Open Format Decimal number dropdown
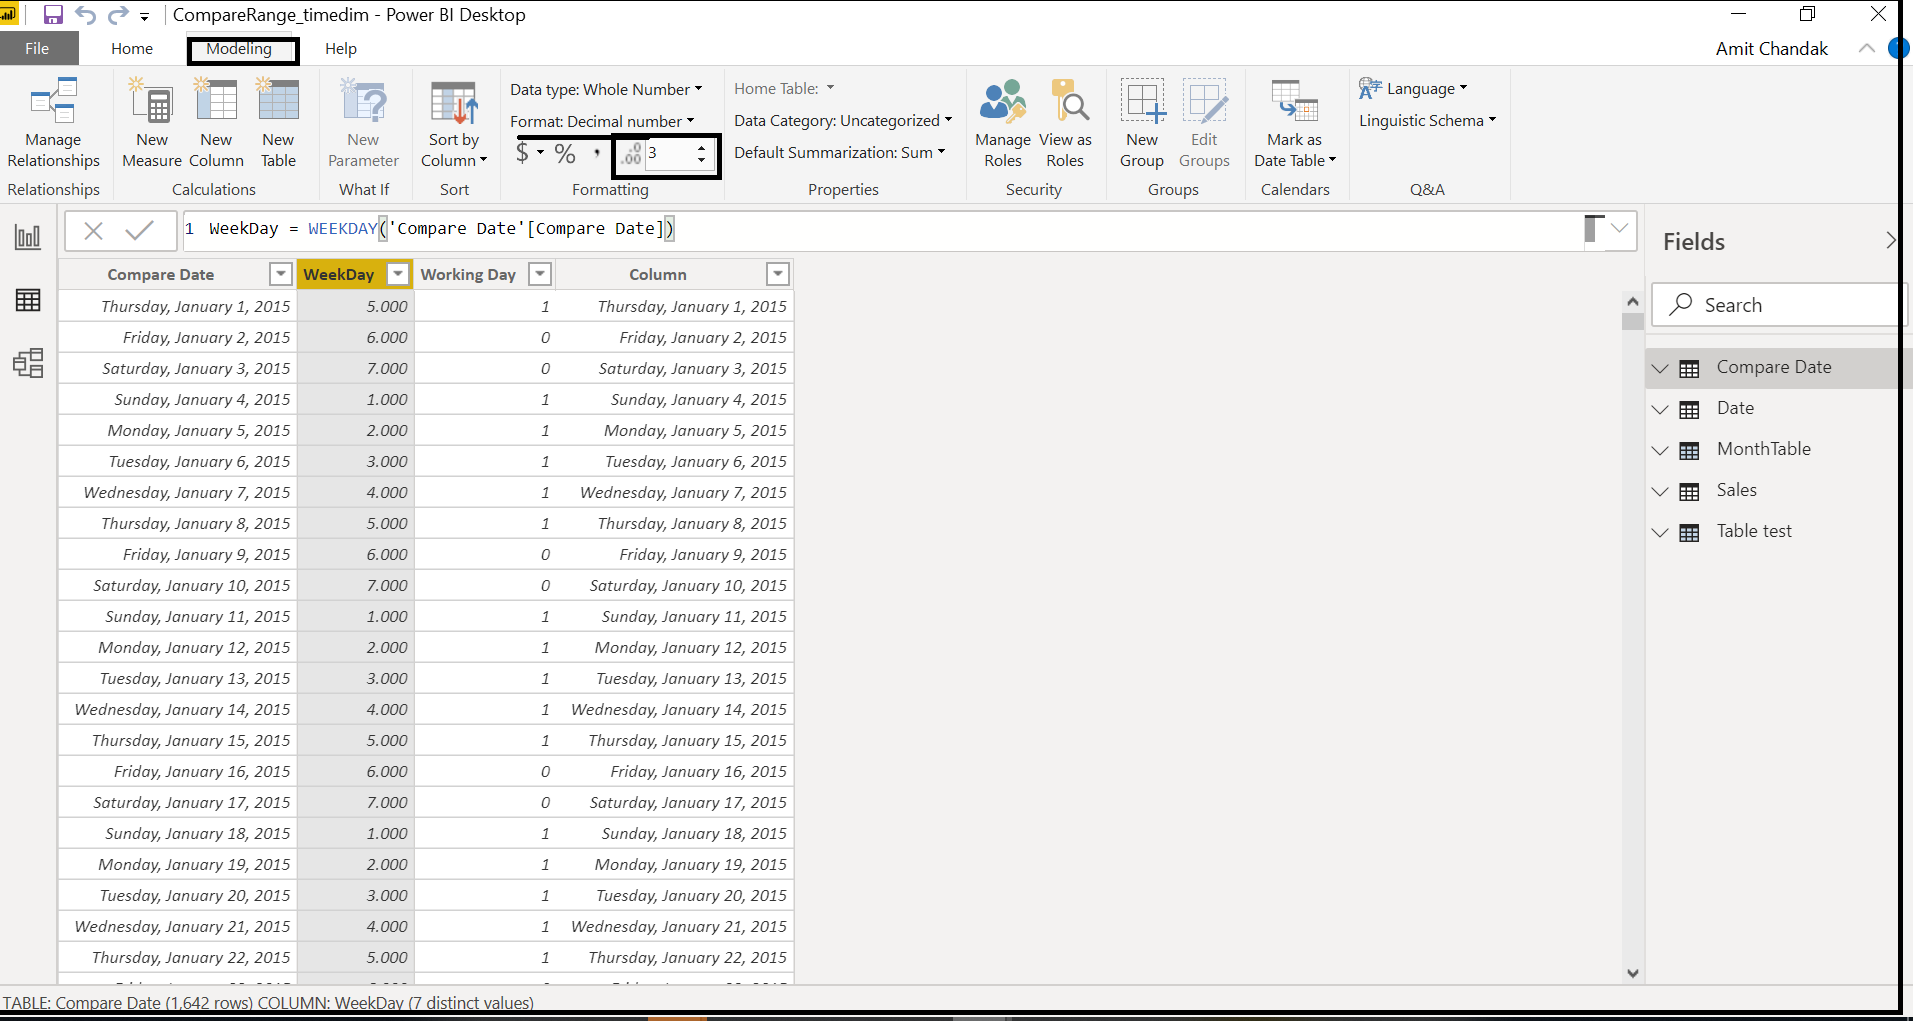This screenshot has width=1913, height=1021. click(602, 121)
